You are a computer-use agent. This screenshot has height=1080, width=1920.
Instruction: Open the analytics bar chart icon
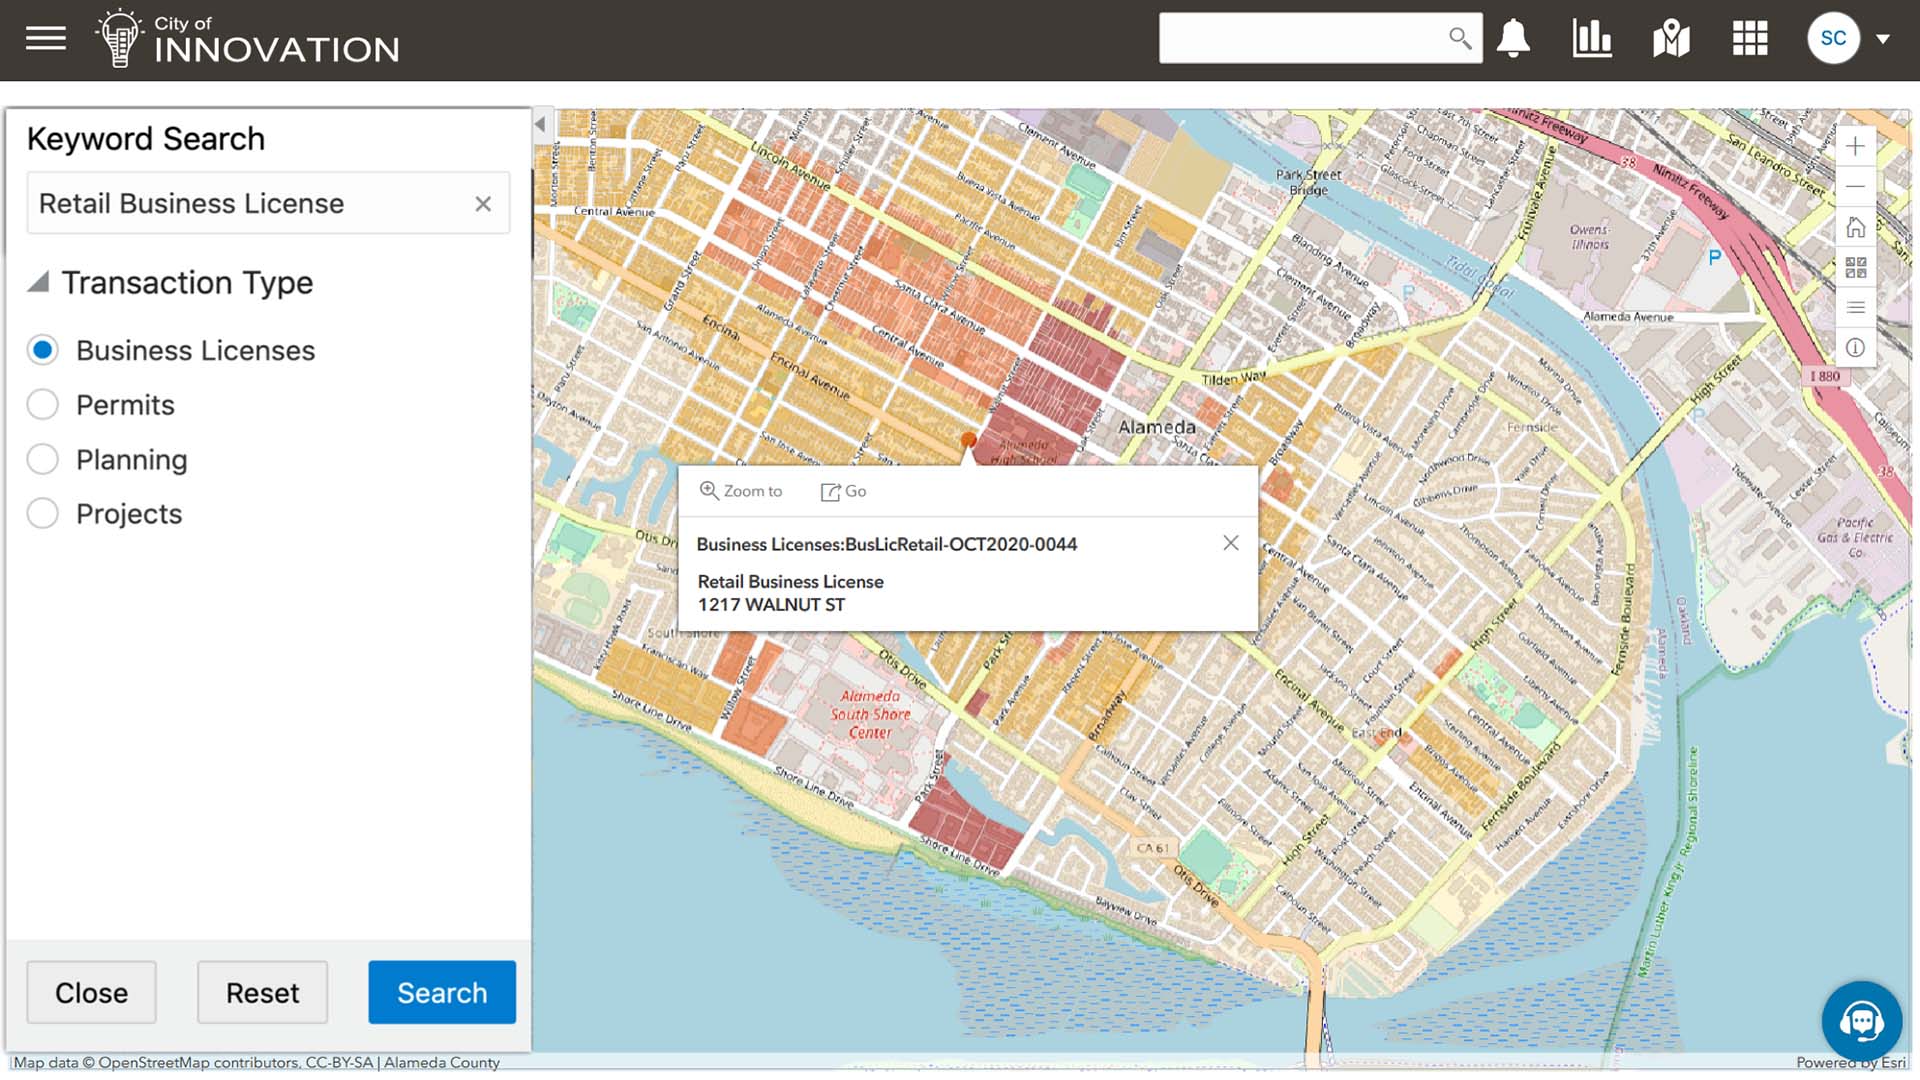tap(1592, 38)
